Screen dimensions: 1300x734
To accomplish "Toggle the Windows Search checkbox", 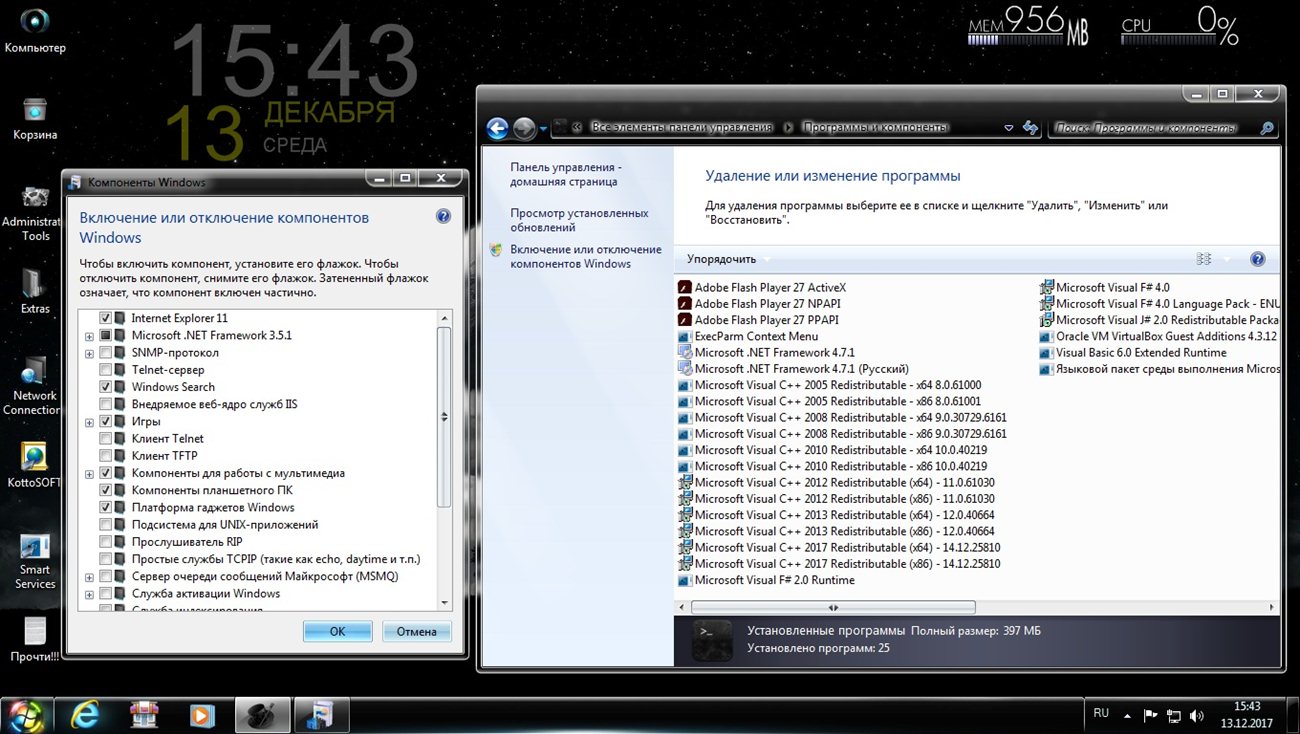I will 106,387.
